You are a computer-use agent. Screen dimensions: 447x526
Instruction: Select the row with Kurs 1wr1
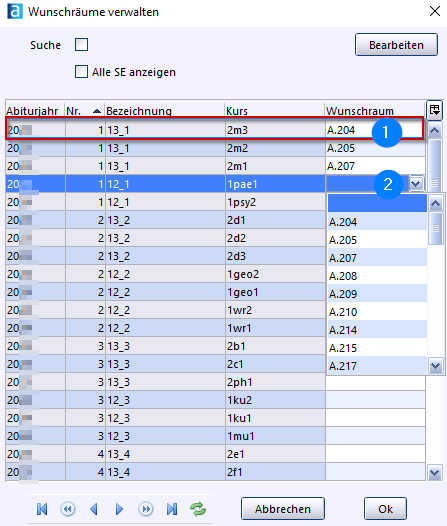(166, 328)
